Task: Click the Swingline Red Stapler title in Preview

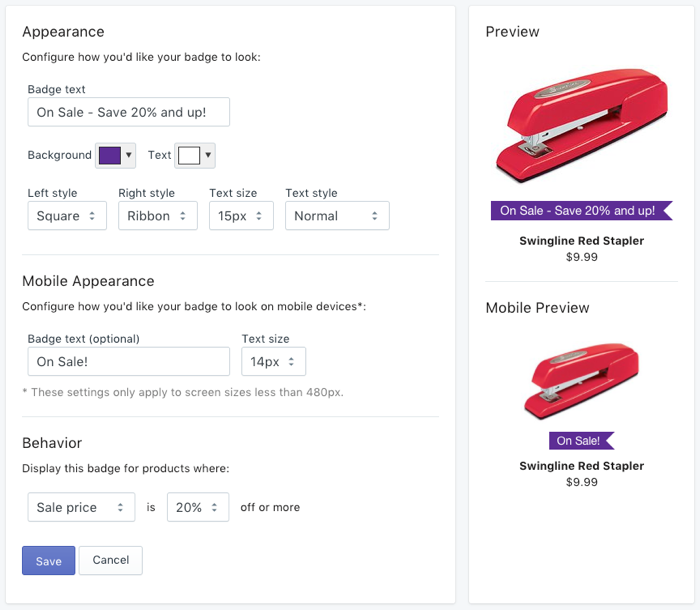Action: [581, 241]
